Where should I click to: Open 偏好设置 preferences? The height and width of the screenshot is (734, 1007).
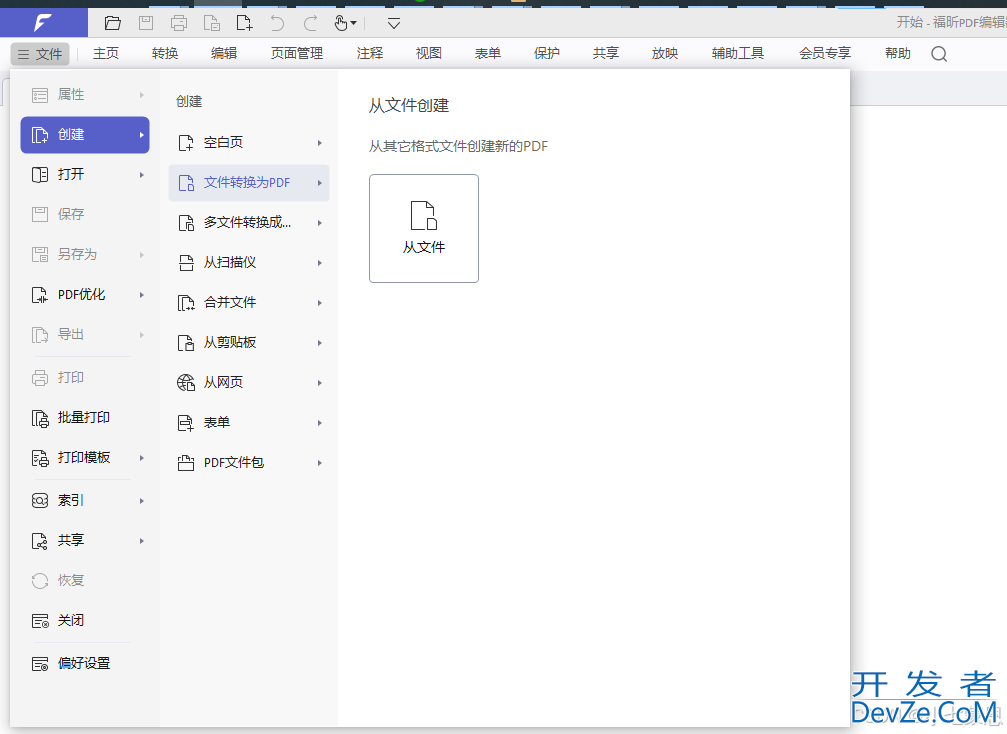(85, 663)
